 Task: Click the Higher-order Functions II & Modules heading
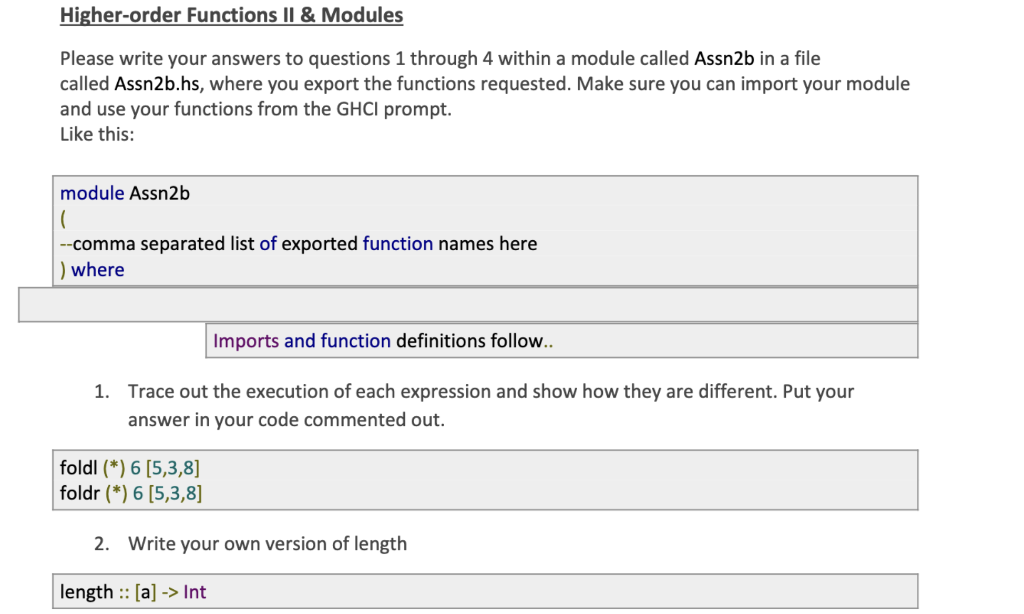pos(231,15)
